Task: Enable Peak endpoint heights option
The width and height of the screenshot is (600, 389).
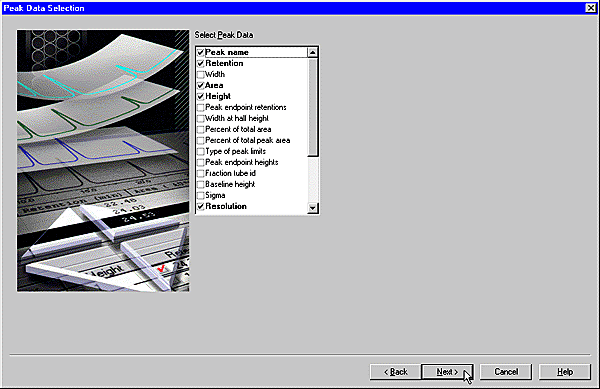Action: pos(201,162)
